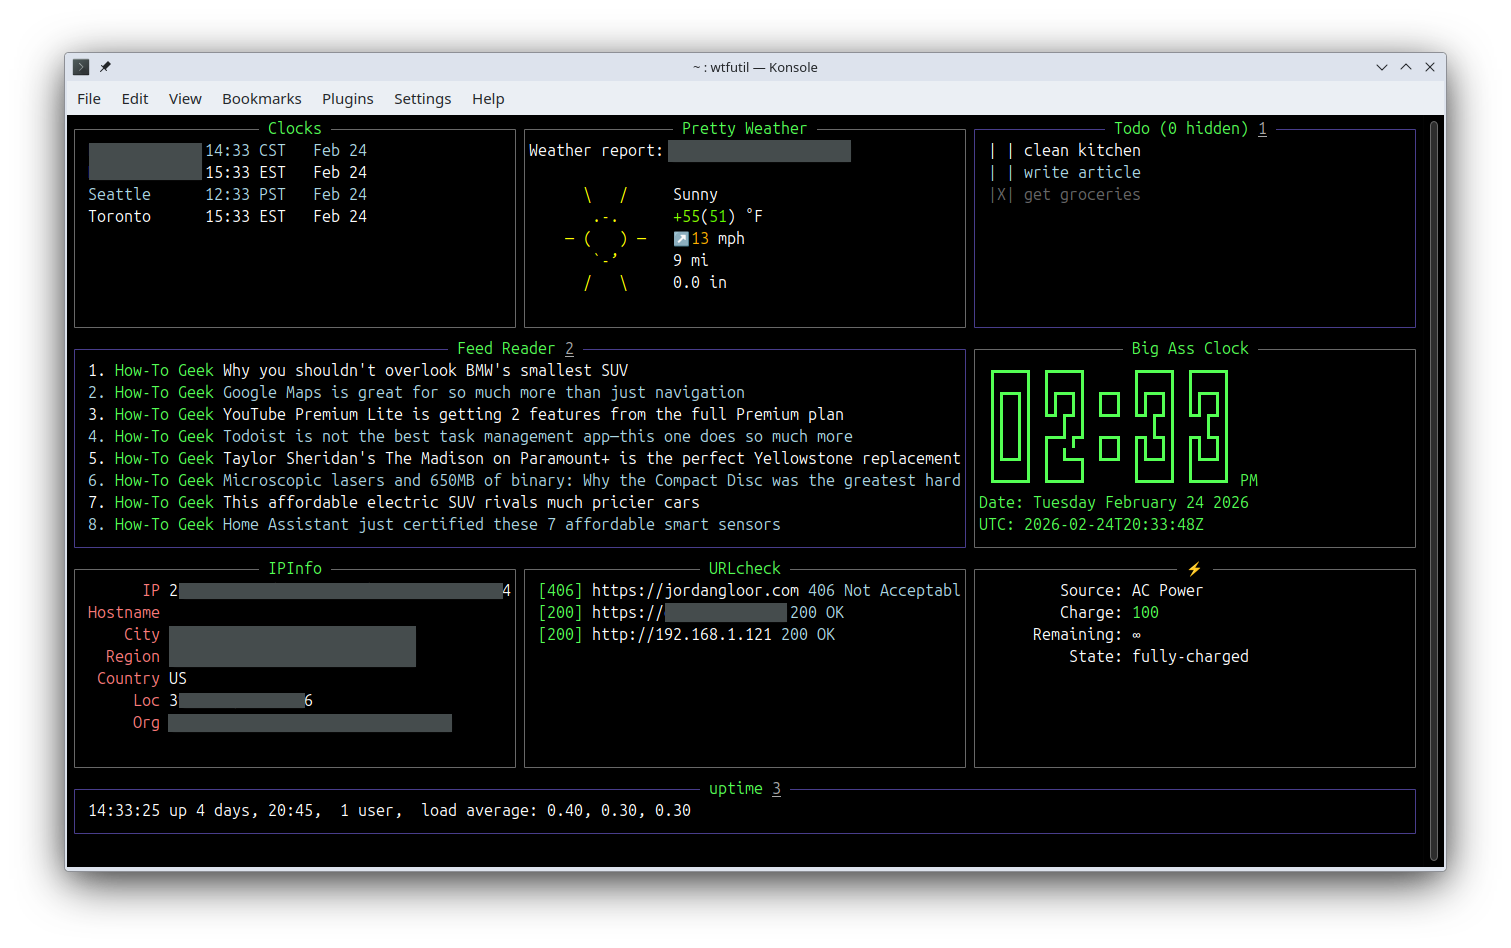Click the 'Source: AC Power' line

click(x=1131, y=590)
